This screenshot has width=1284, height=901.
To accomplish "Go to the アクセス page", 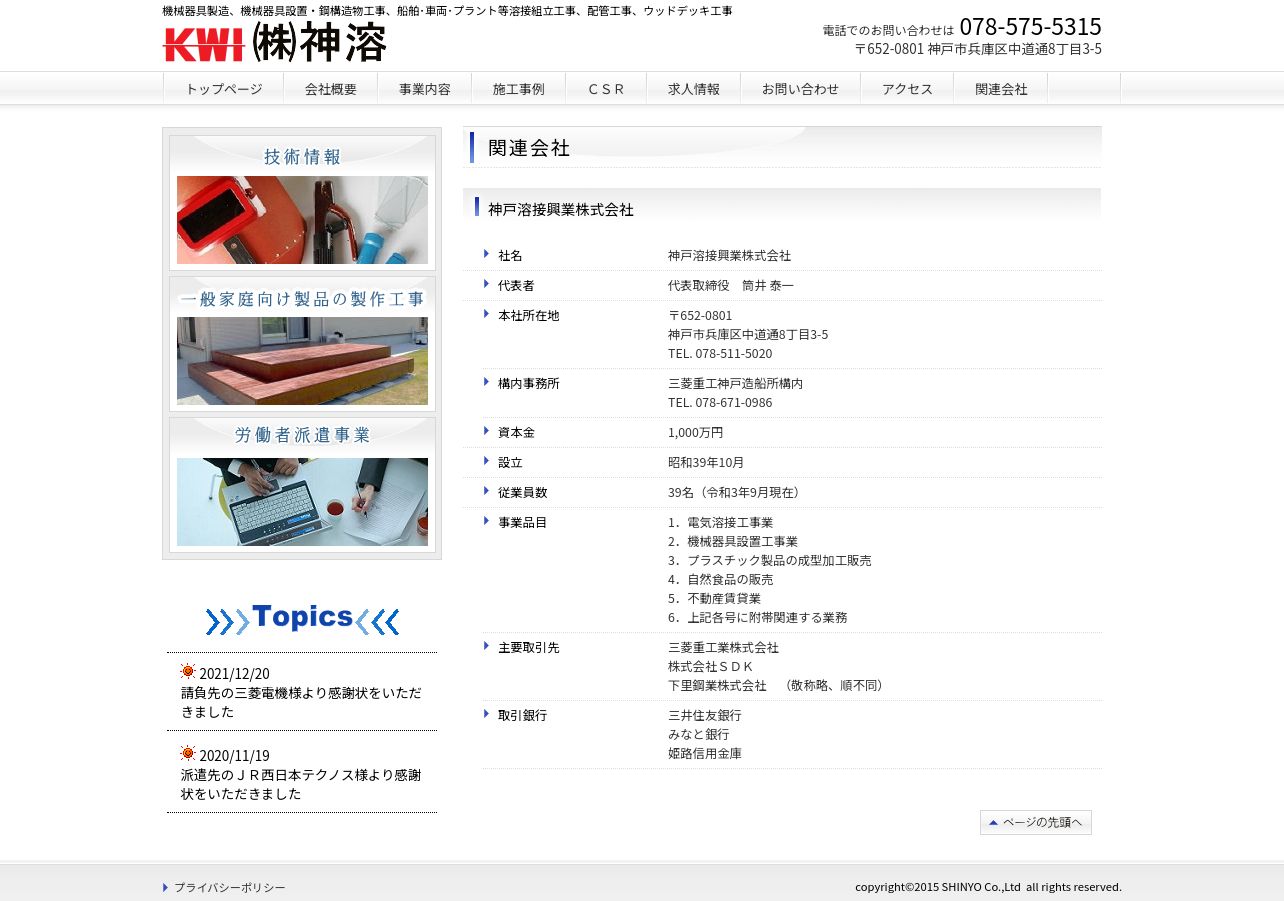I will click(x=907, y=88).
